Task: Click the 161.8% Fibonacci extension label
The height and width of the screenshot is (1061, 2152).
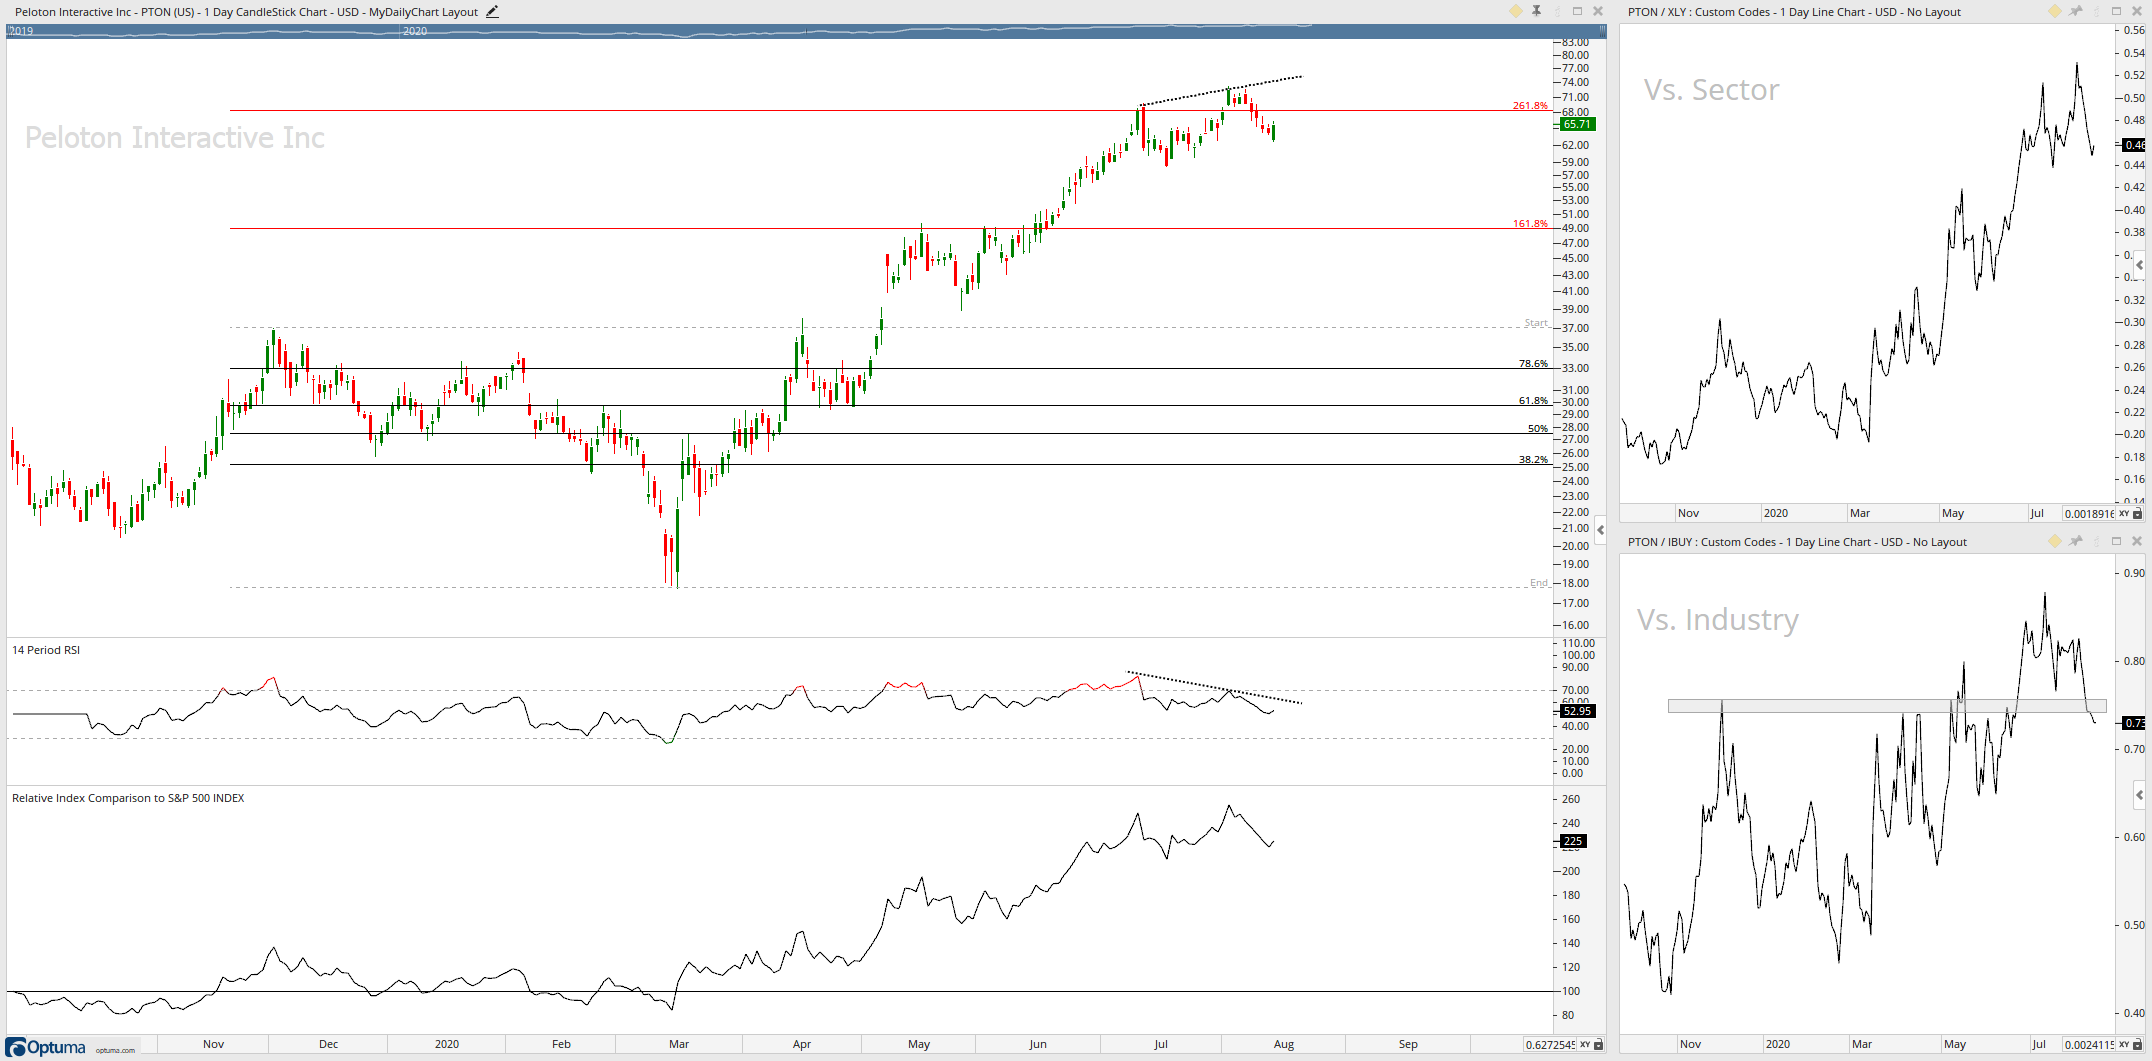Action: (x=1530, y=223)
